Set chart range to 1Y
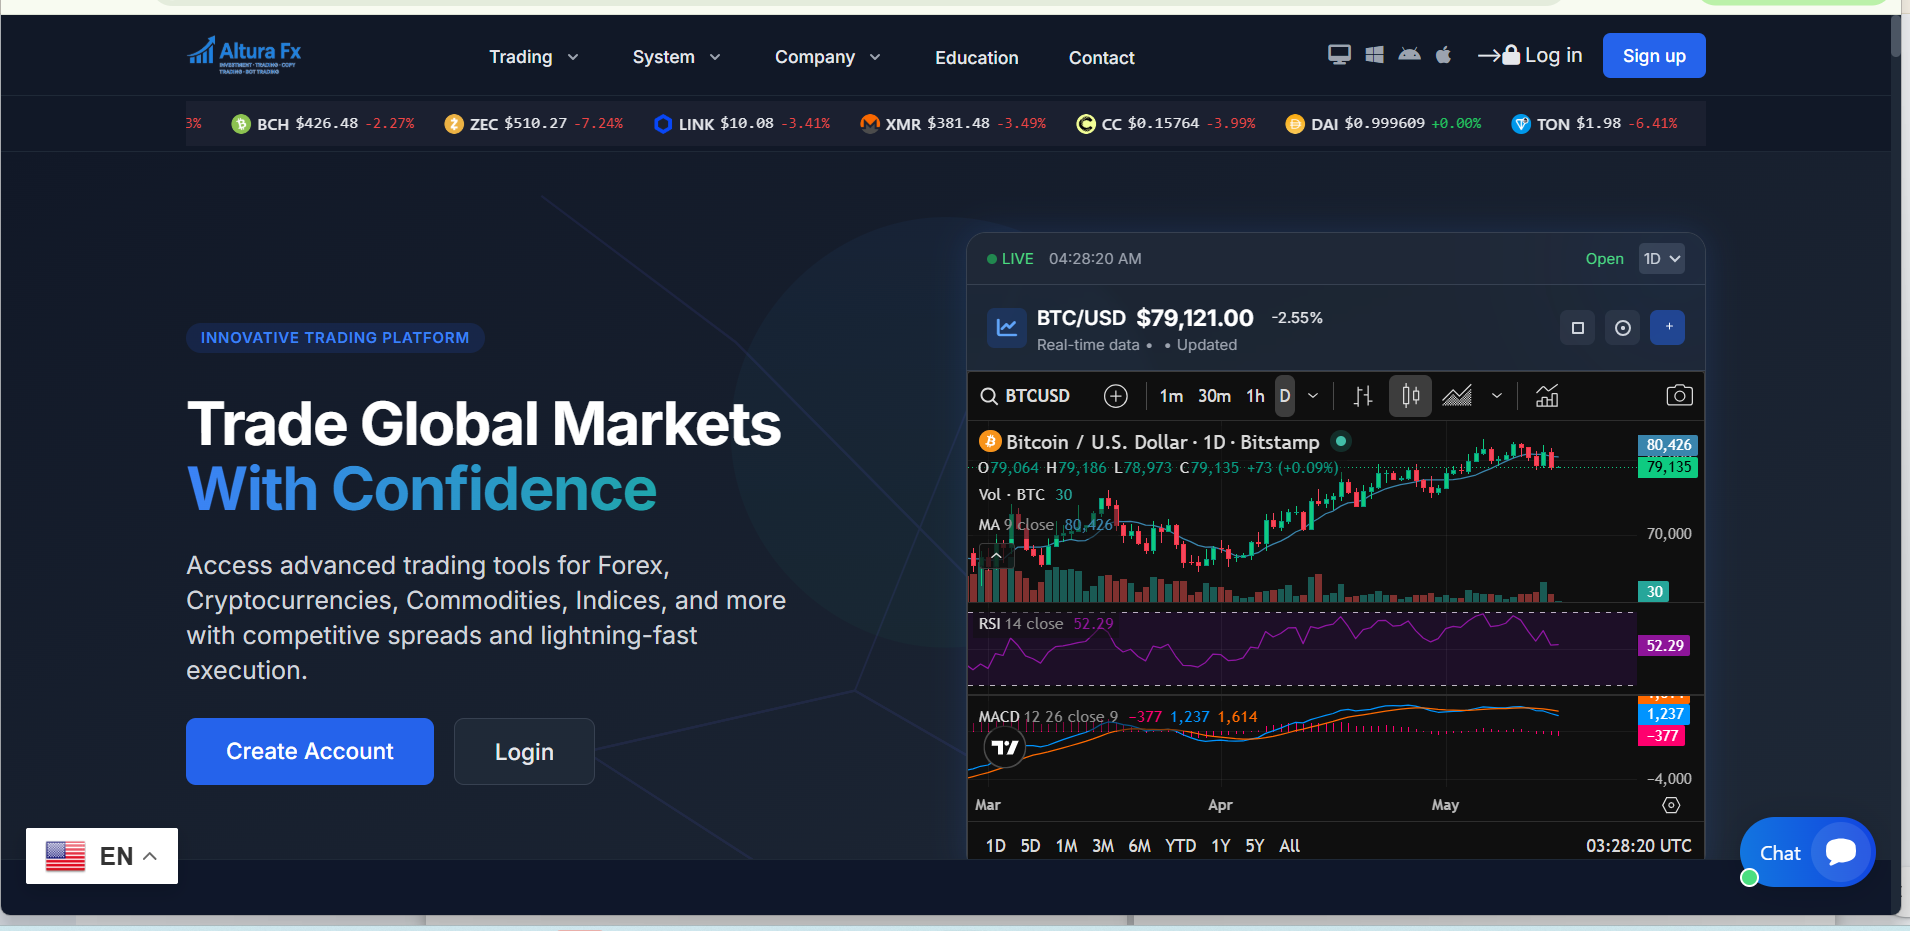 [1221, 846]
